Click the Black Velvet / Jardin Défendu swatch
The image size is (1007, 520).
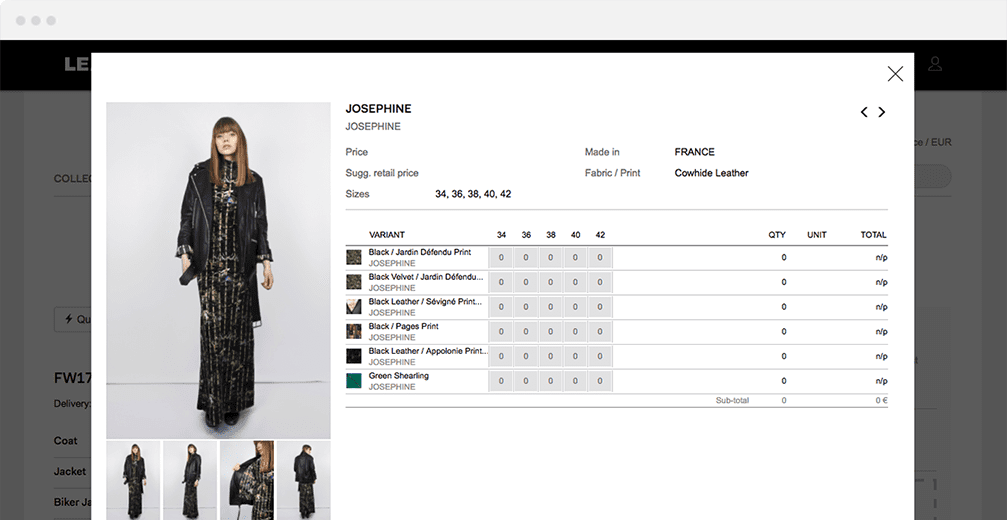pyautogui.click(x=353, y=282)
